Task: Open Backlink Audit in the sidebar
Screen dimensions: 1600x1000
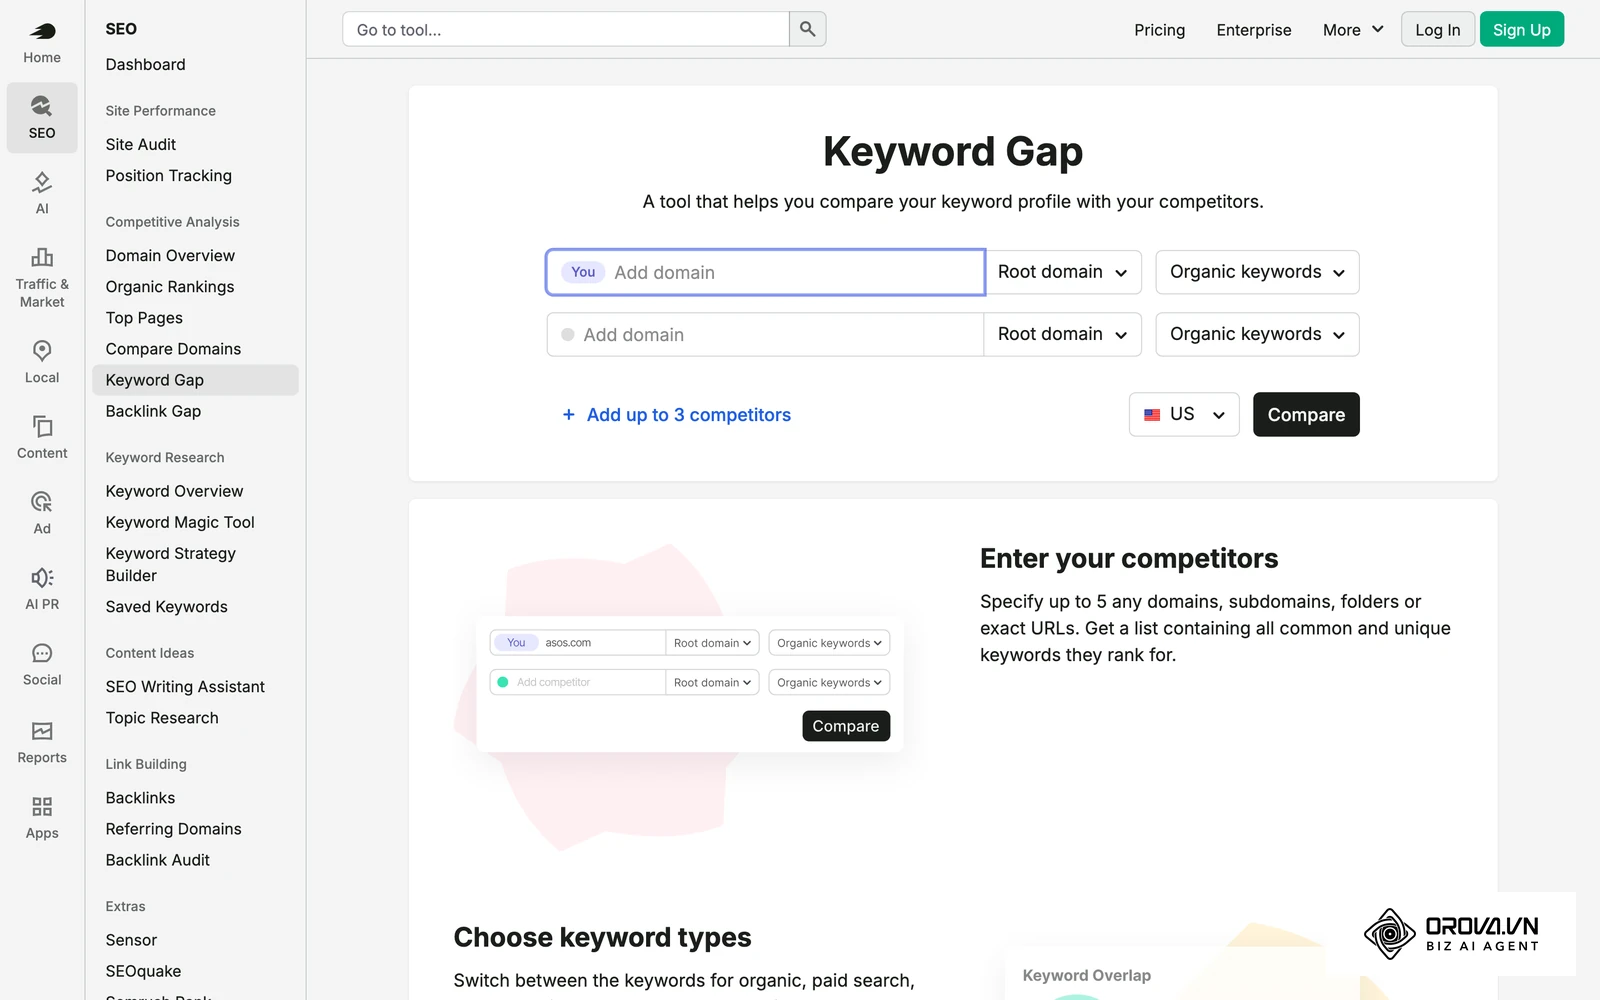Action: coord(158,860)
